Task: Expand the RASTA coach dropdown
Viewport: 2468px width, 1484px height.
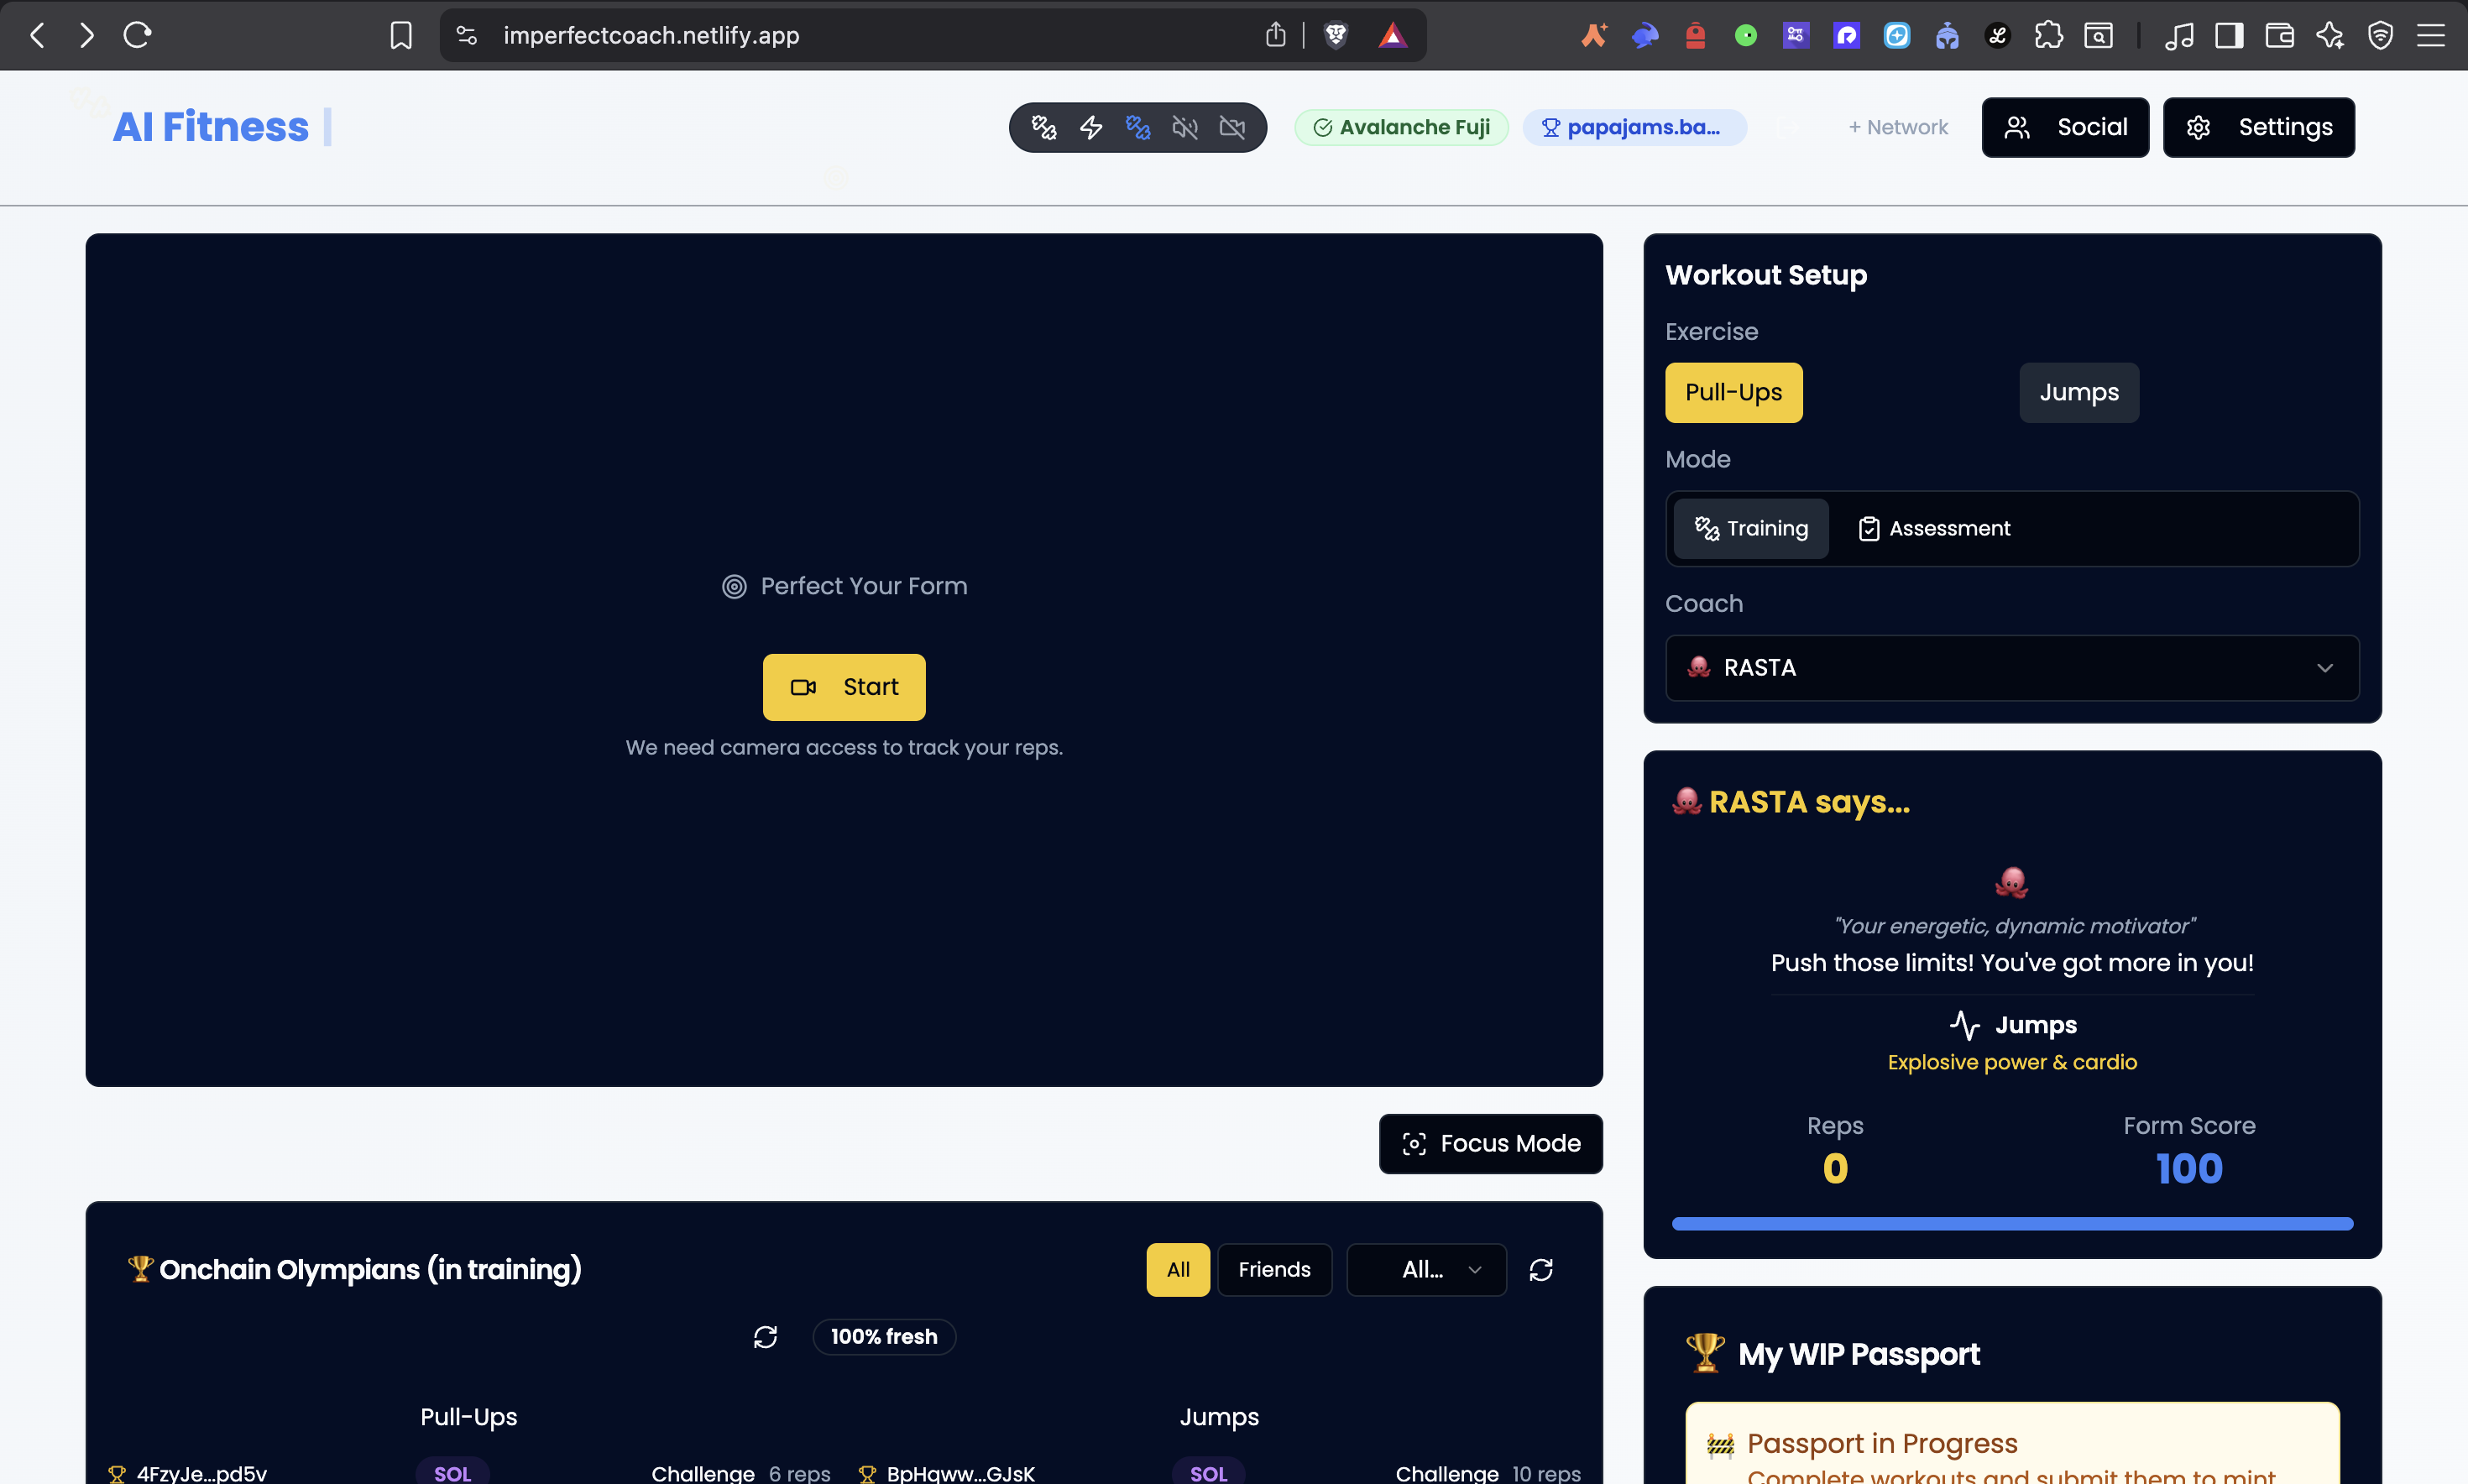Action: pos(2011,667)
